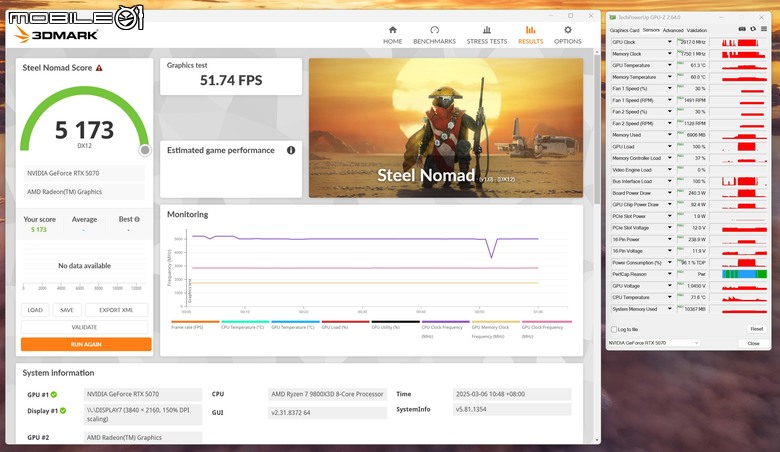780x452 pixels.
Task: Click the purple dip in monitoring graph
Action: tap(491, 250)
